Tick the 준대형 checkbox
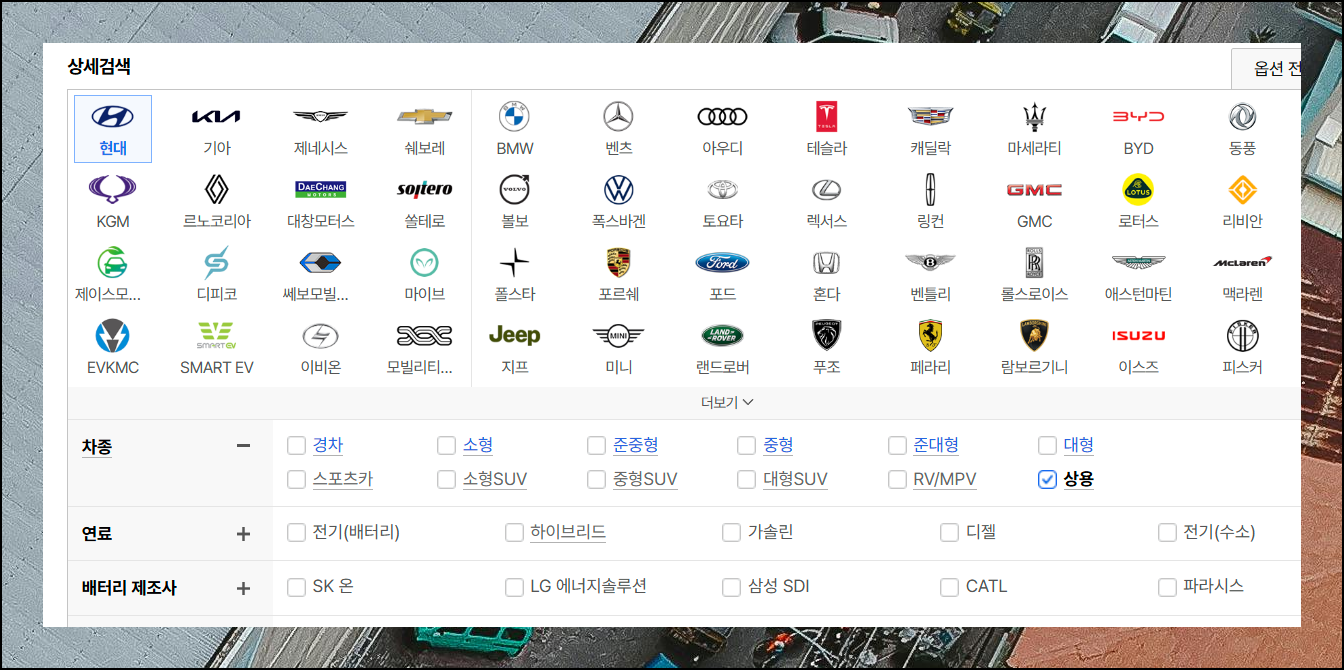Viewport: 1344px width, 670px height. click(896, 445)
